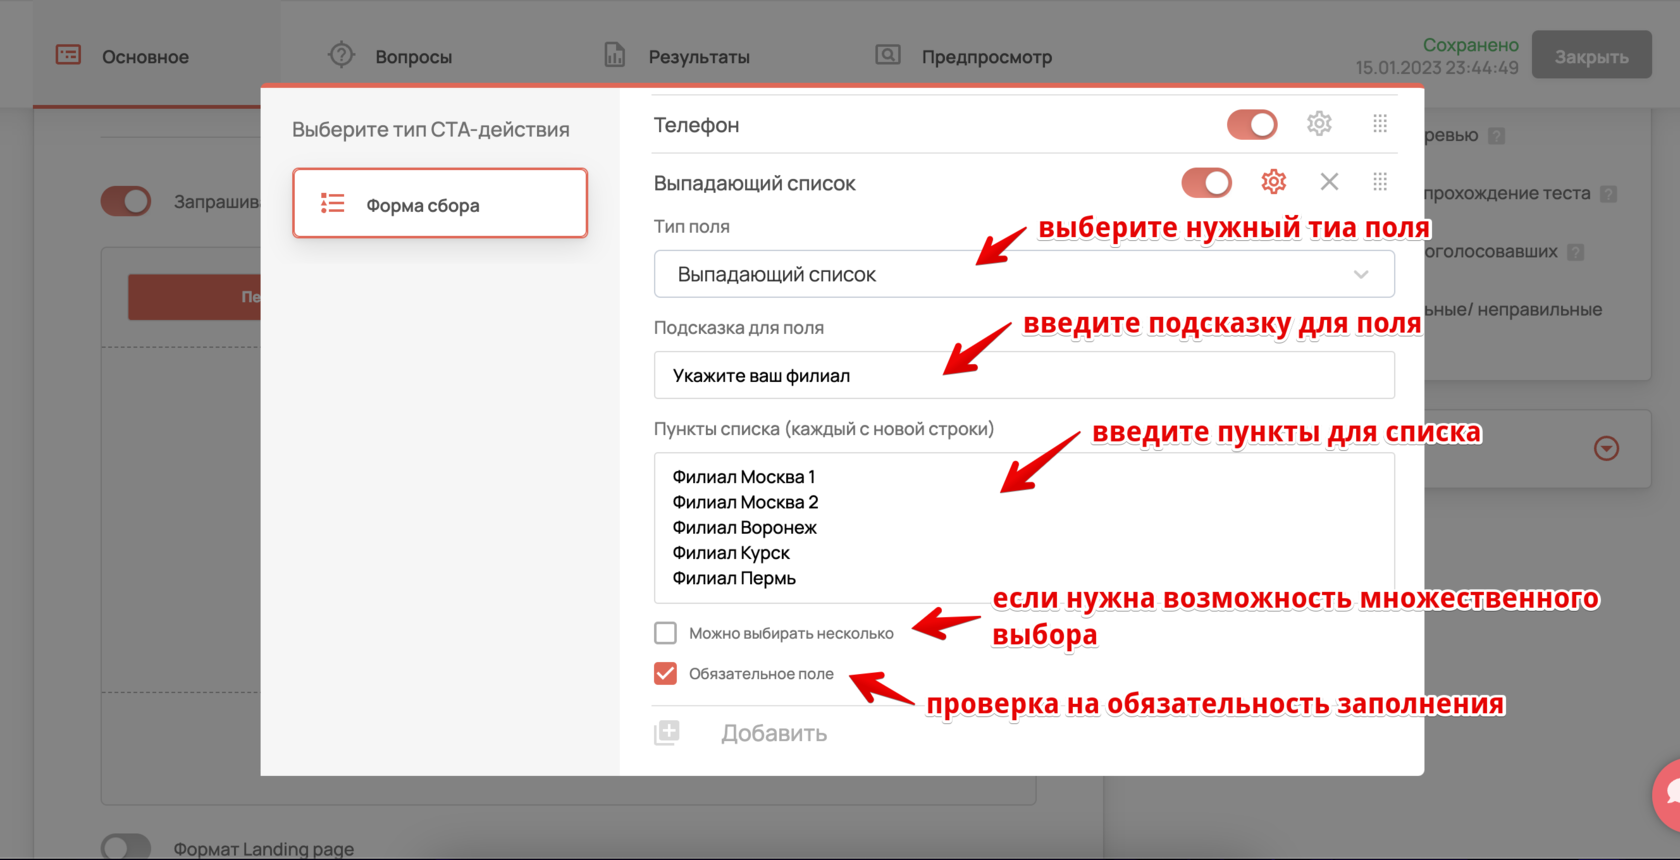This screenshot has height=860, width=1680.
Task: Click the Пункты списка text area
Action: tap(1024, 528)
